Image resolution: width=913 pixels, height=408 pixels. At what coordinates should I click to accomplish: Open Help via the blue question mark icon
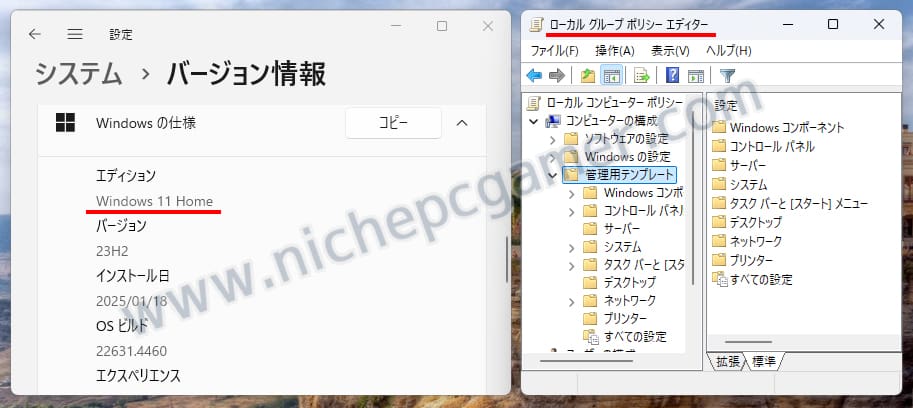[x=672, y=75]
